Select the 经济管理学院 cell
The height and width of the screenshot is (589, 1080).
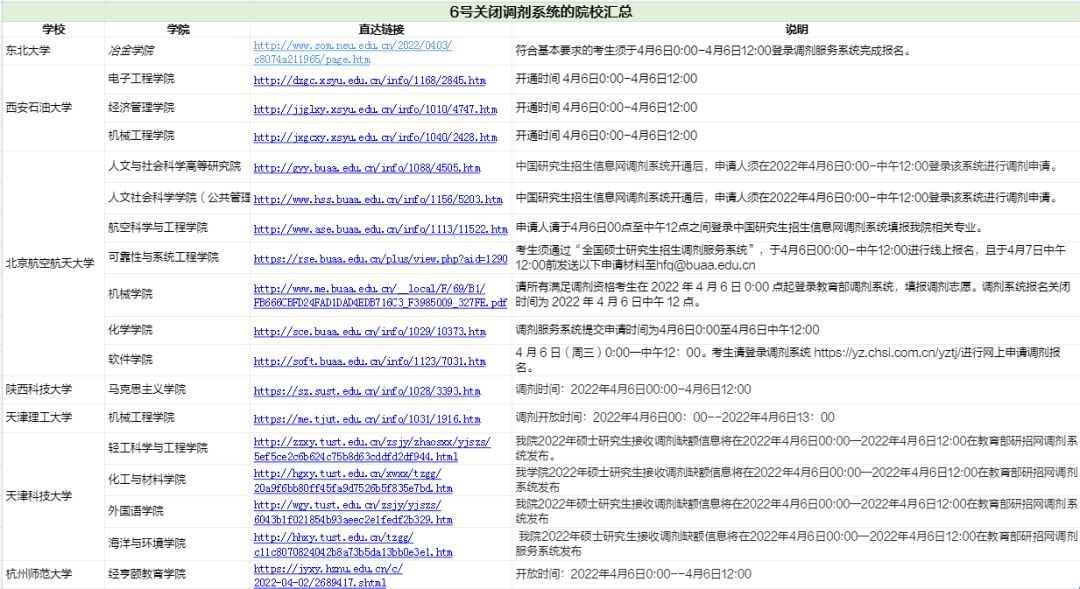[x=178, y=108]
